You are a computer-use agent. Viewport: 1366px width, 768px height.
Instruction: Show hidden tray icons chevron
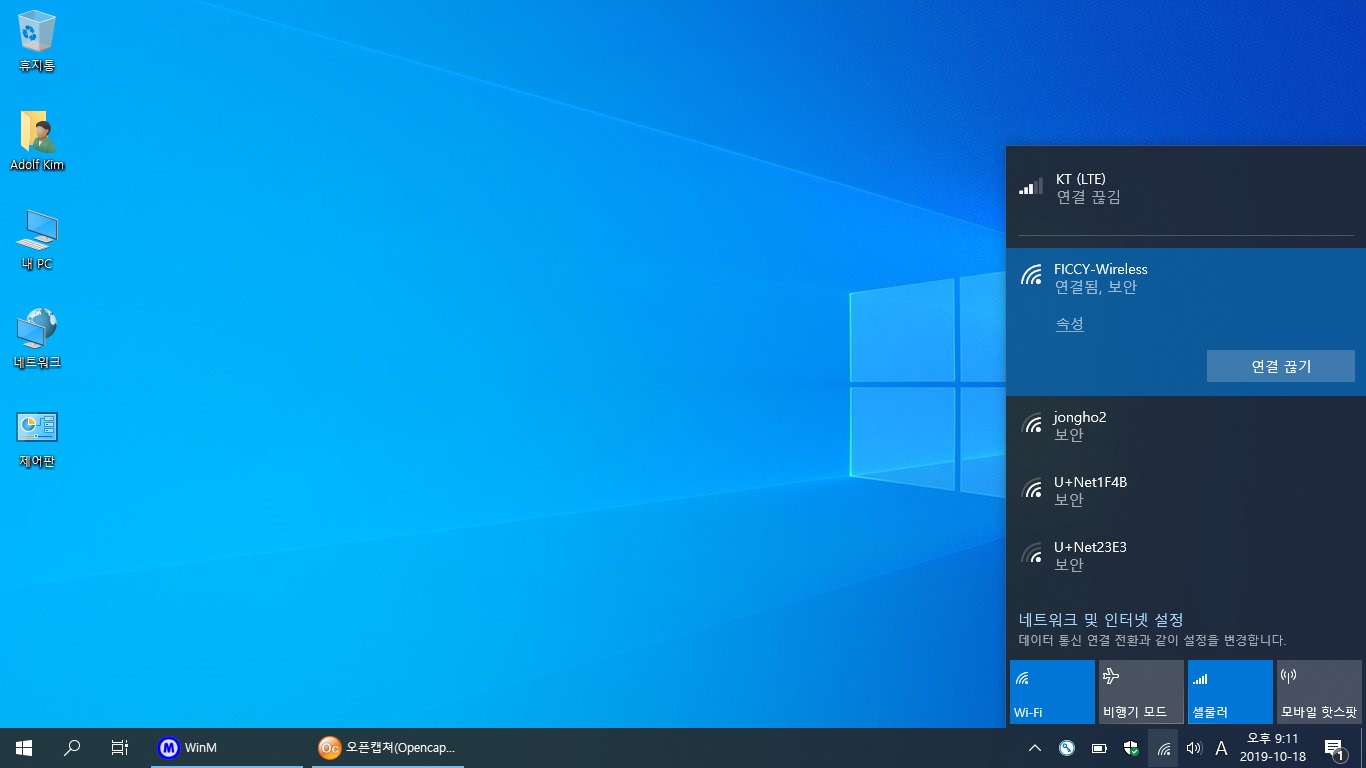[1035, 748]
